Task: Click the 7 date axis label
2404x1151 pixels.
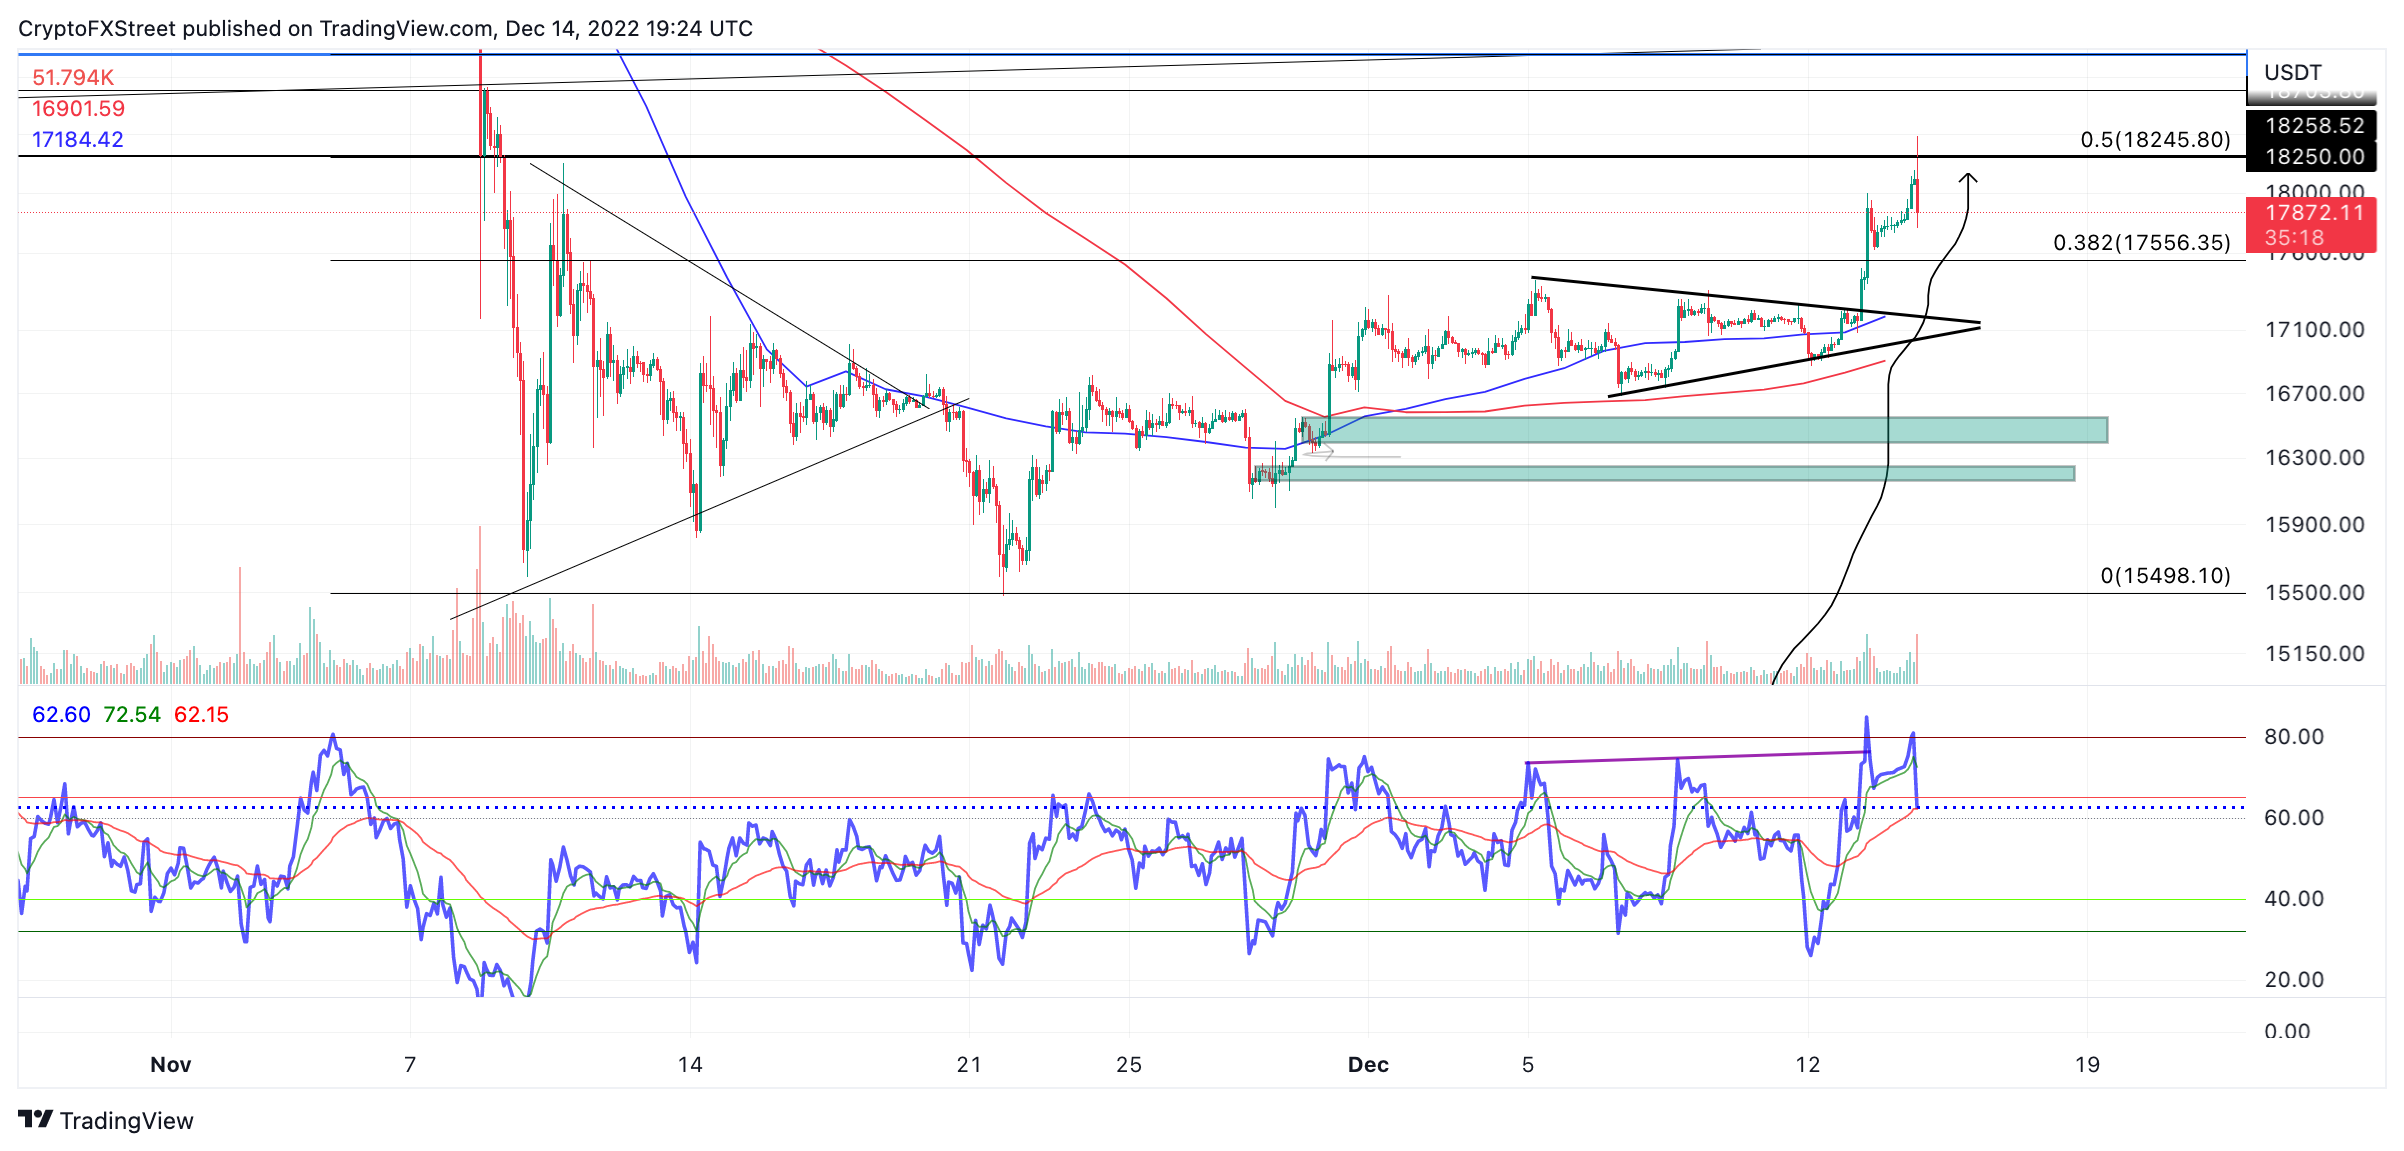Action: pyautogui.click(x=410, y=1064)
